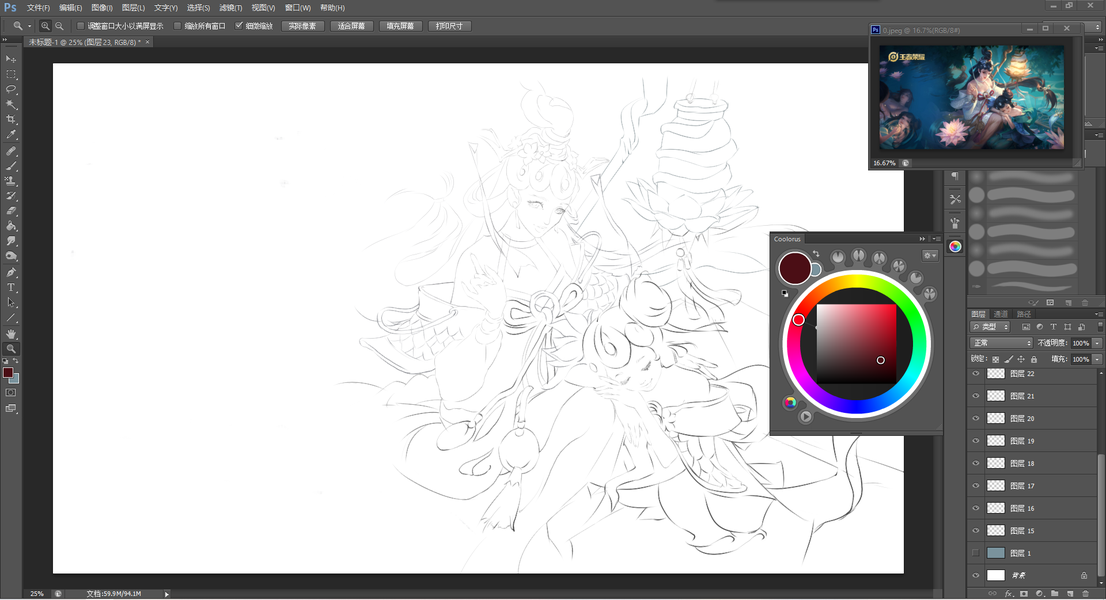Open the status bar info arrow
The height and width of the screenshot is (600, 1106).
166,594
